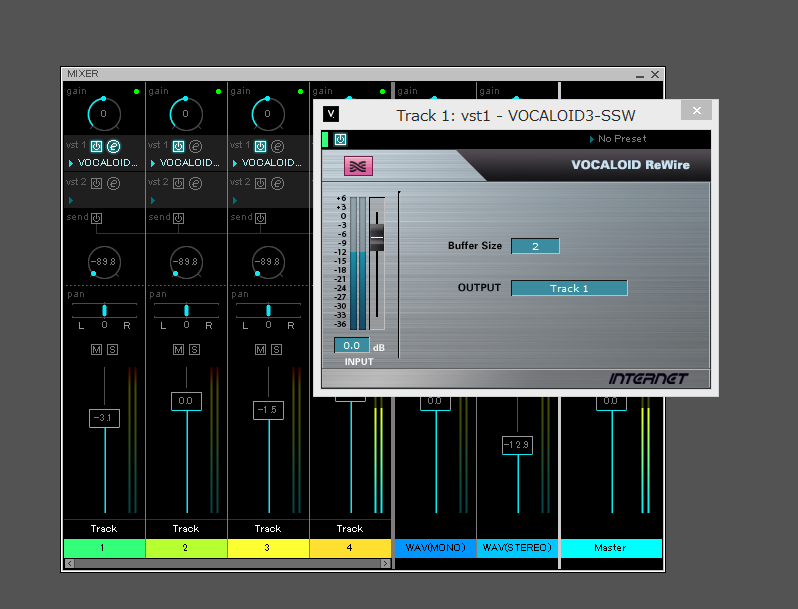Select the Master channel label
Viewport: 798px width, 609px height.
(611, 548)
